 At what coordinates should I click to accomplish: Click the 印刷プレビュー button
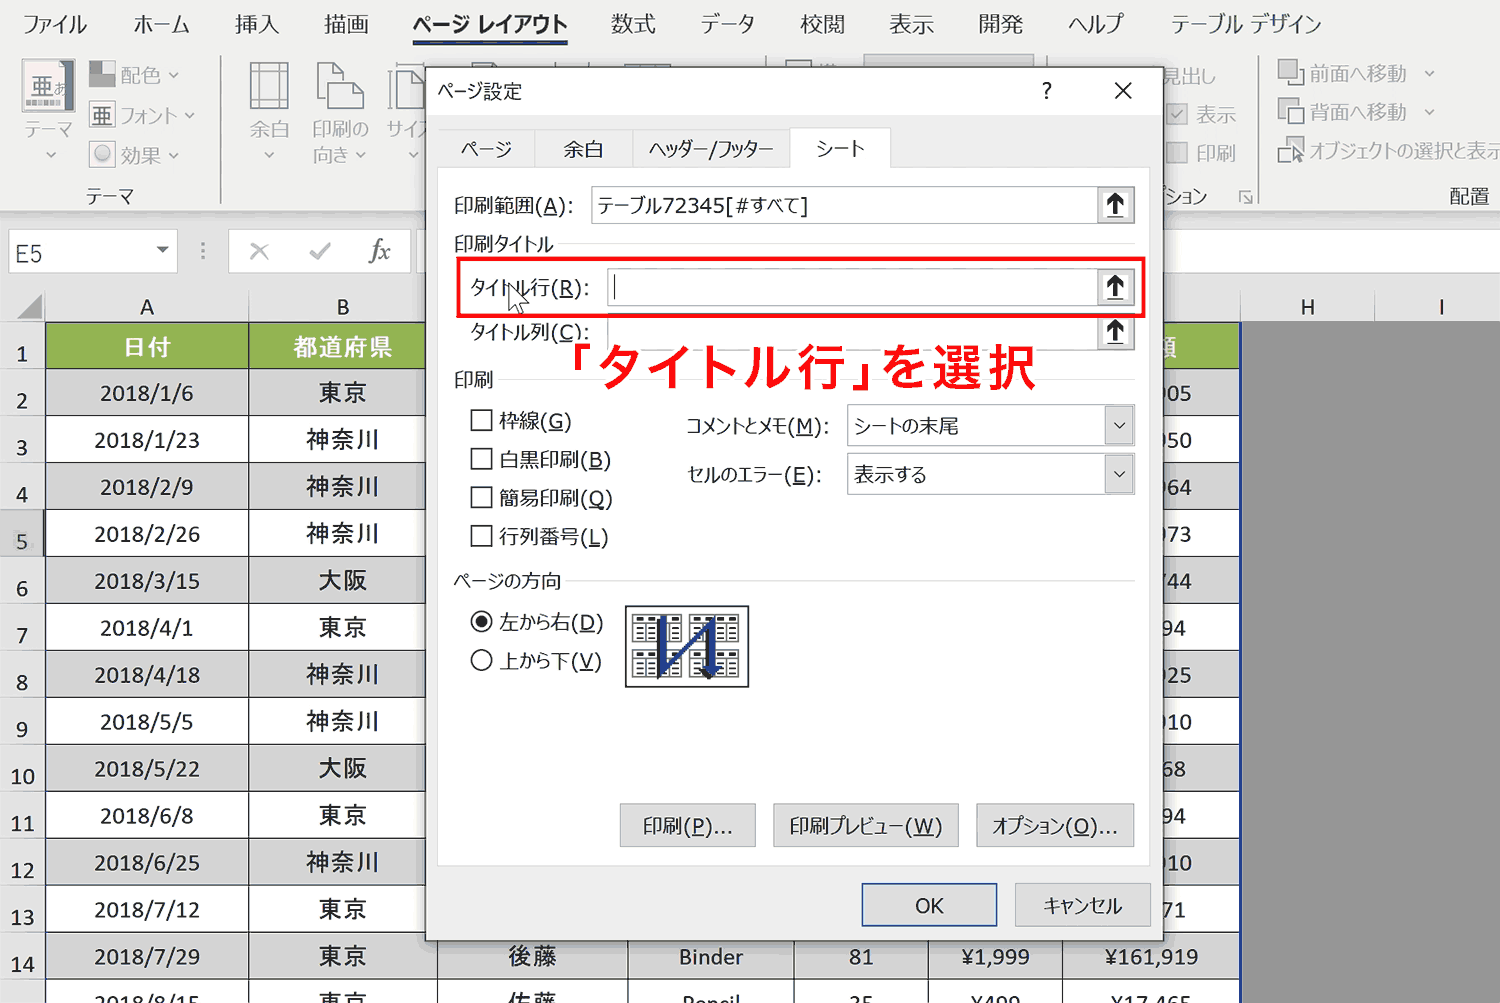pyautogui.click(x=866, y=826)
